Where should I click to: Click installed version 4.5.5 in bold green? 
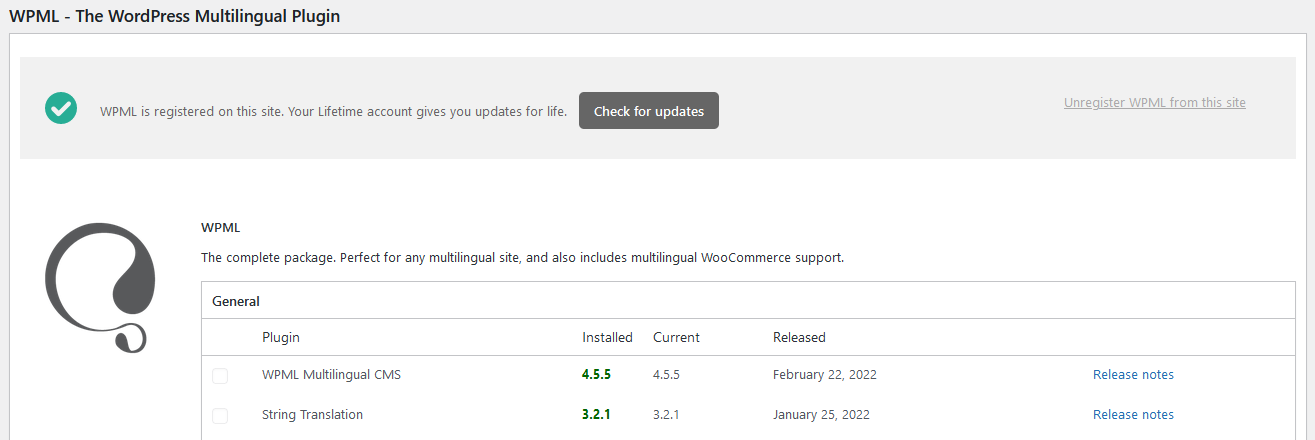click(x=596, y=375)
